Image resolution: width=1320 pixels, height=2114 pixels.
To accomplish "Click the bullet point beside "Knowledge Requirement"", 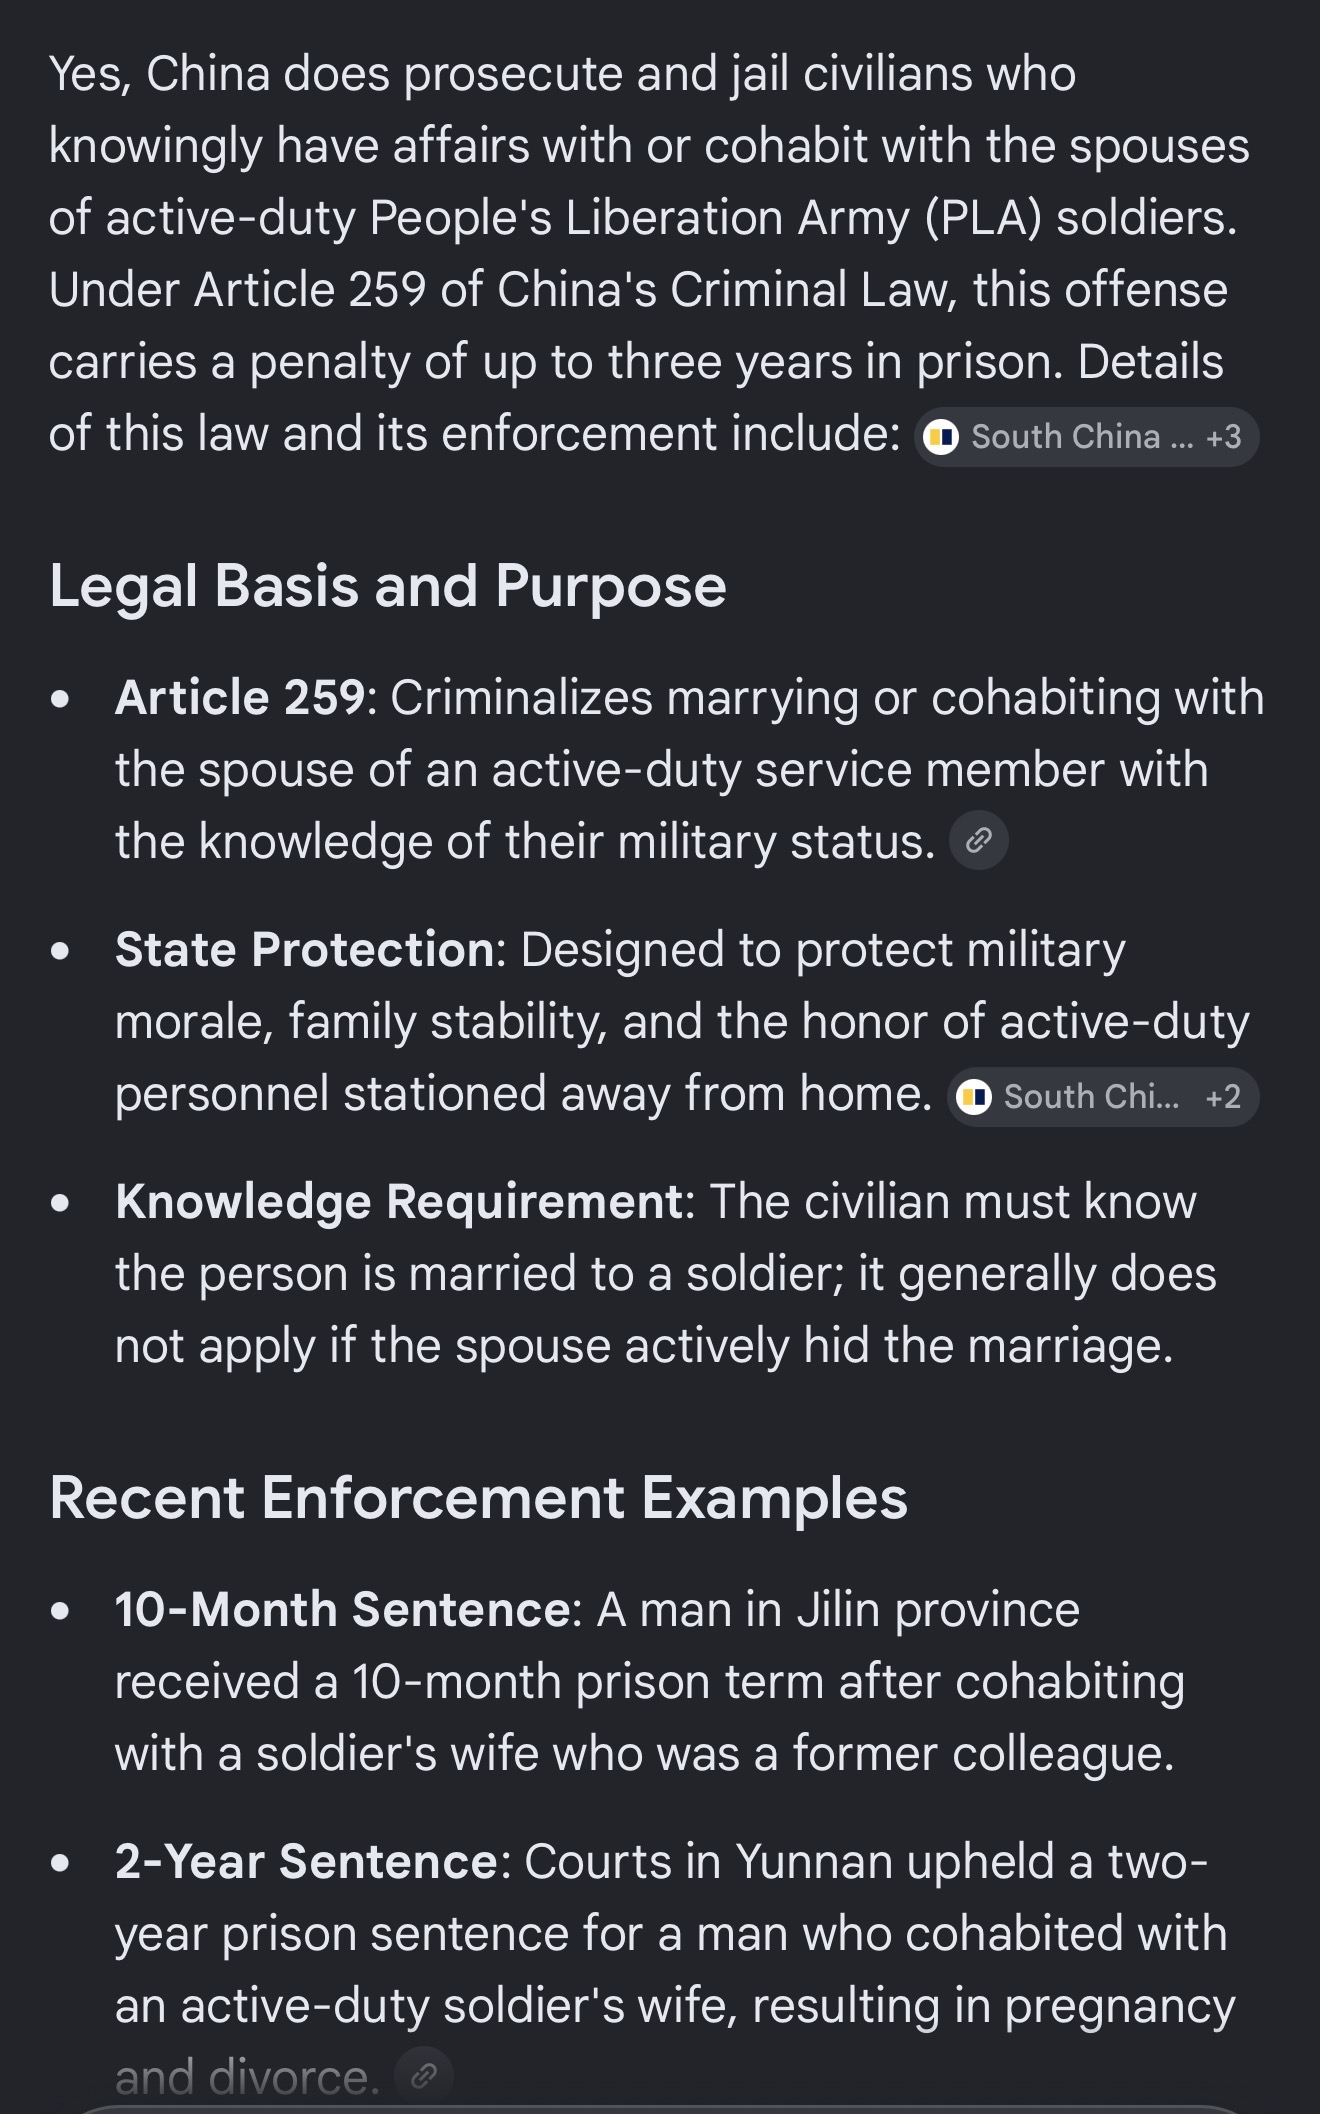I will (61, 1203).
